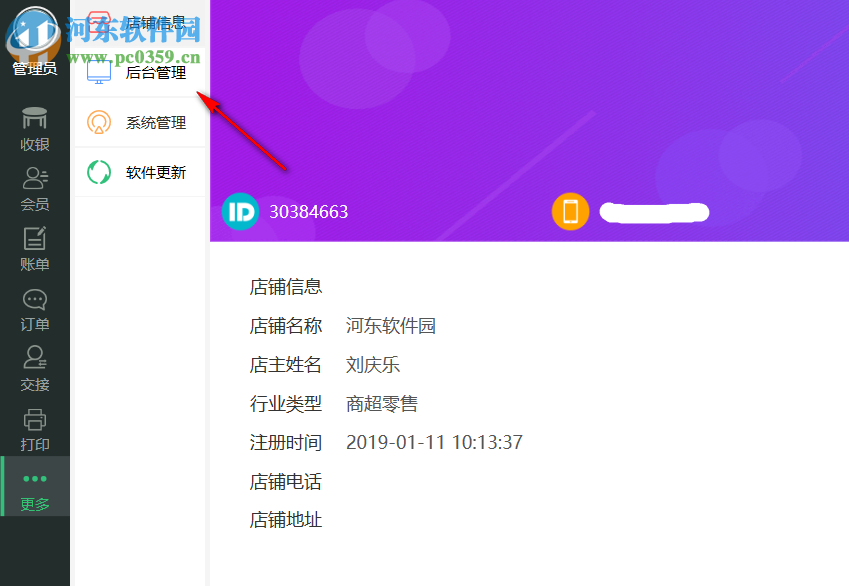Open the 交接 shift handover section
This screenshot has width=849, height=586.
point(35,370)
